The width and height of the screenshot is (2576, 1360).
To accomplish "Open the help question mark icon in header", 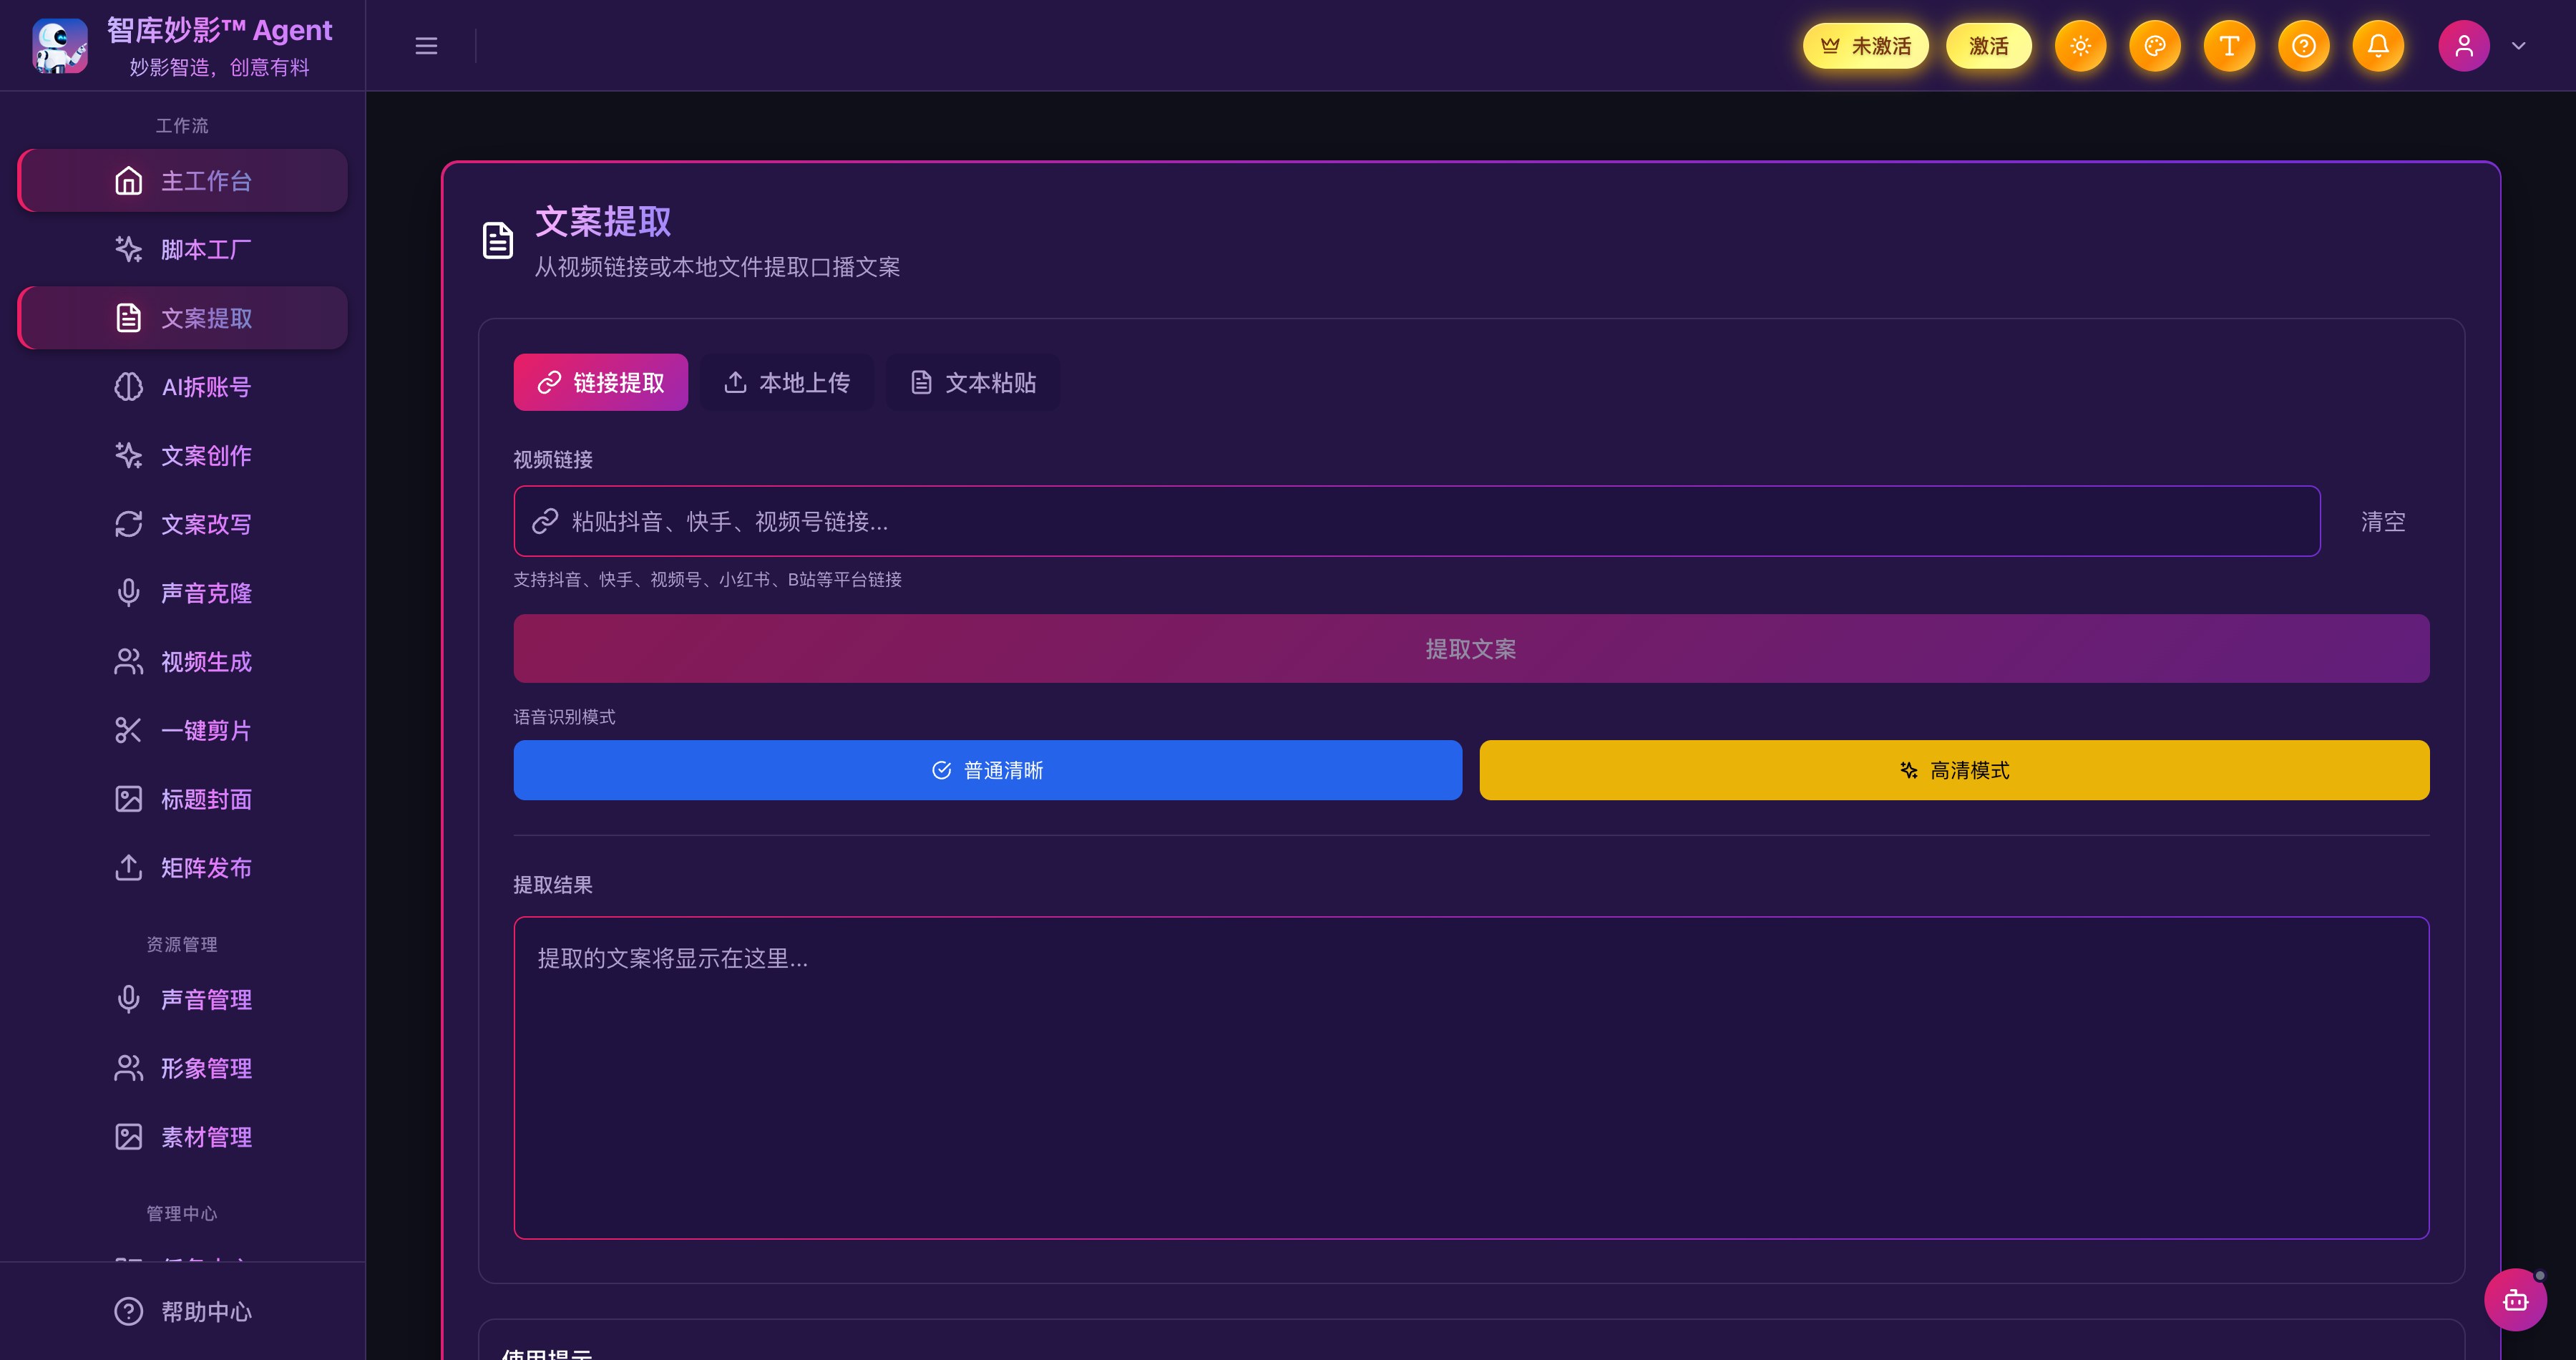I will (x=2304, y=46).
